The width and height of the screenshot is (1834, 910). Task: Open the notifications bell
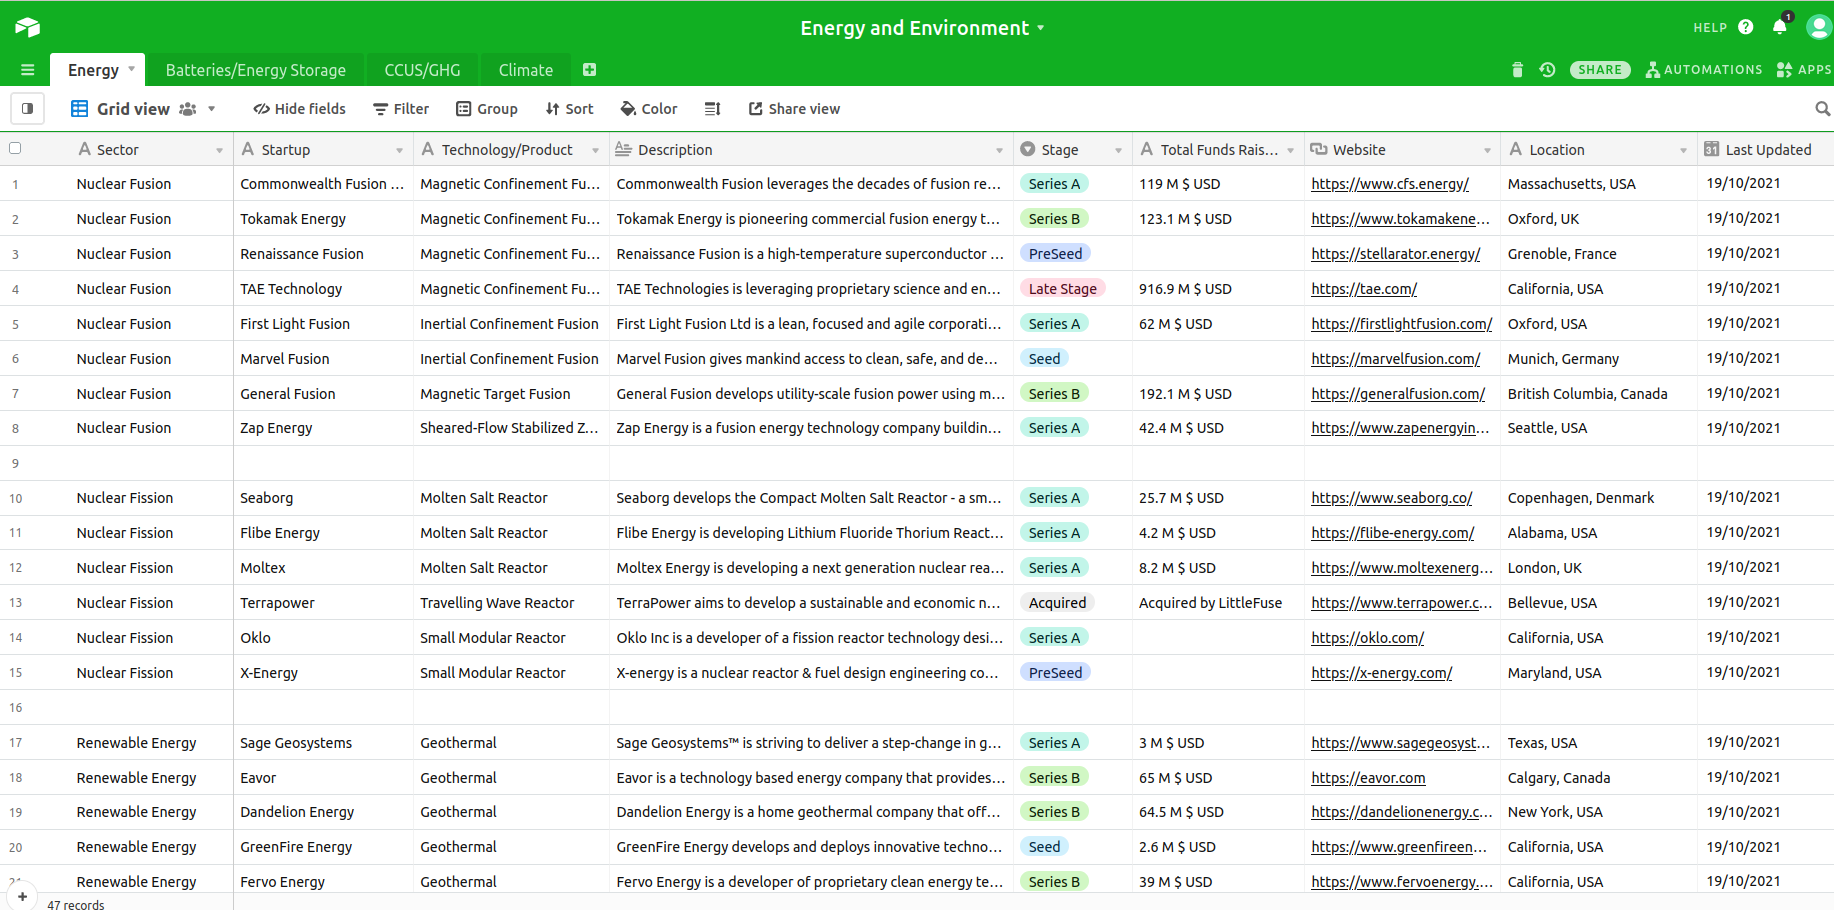tap(1780, 27)
